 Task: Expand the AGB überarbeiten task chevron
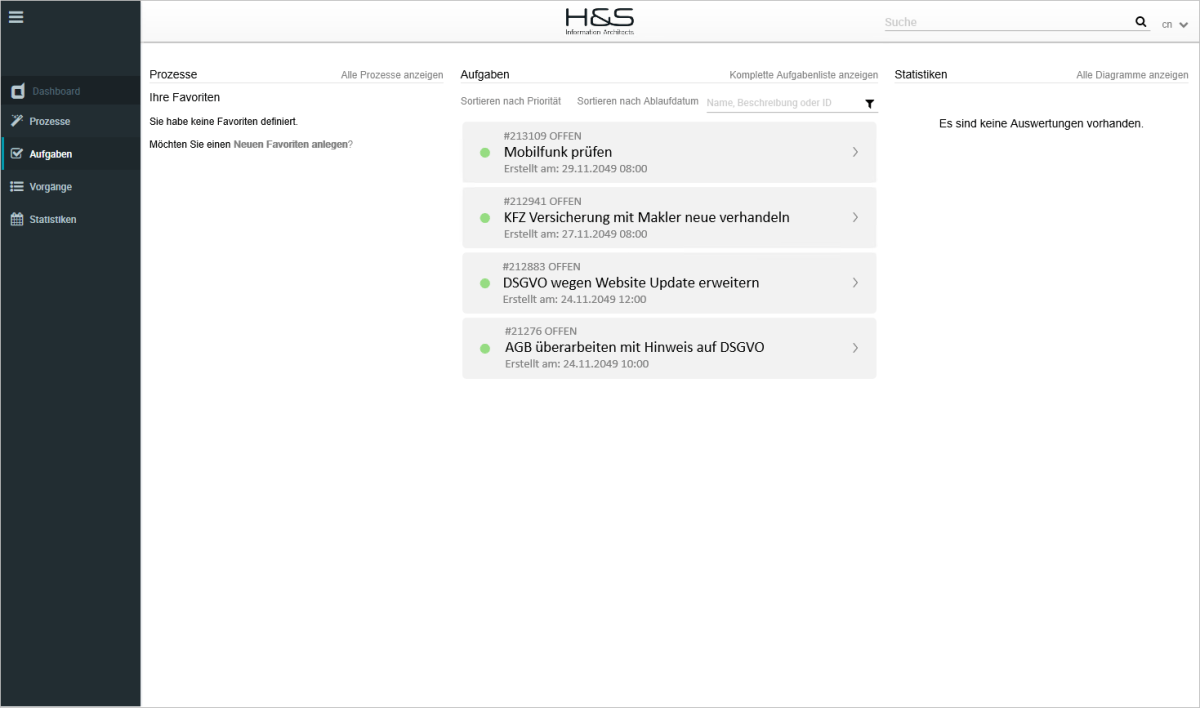pos(855,348)
